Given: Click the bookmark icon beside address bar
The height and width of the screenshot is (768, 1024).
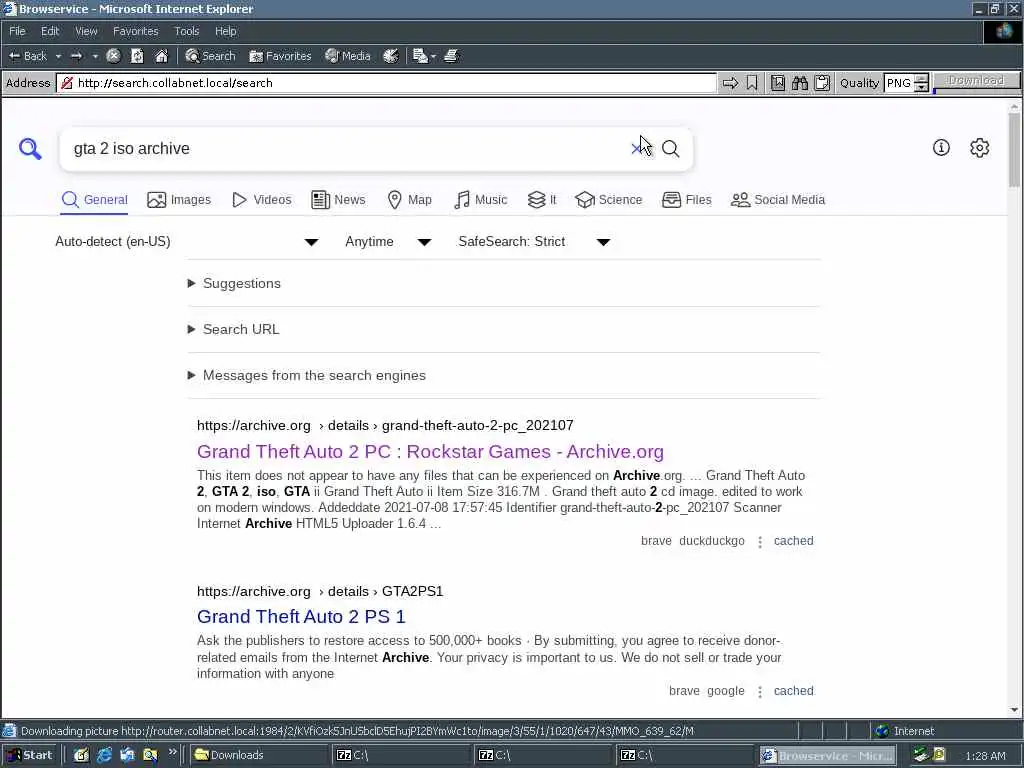Looking at the screenshot, I should point(752,83).
